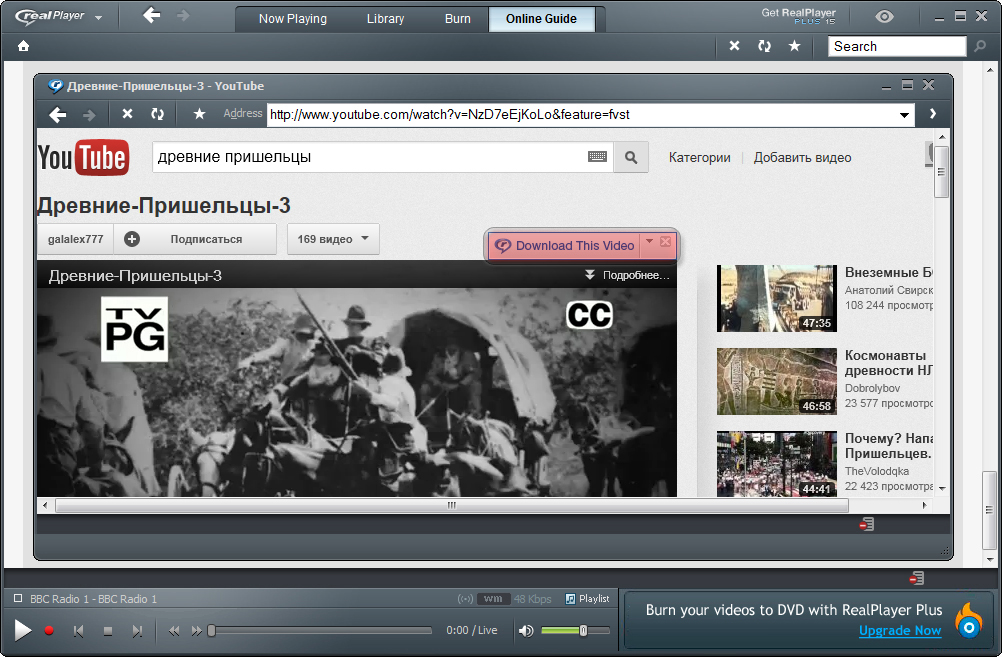
Task: Open the Playlist button
Action: click(x=587, y=599)
